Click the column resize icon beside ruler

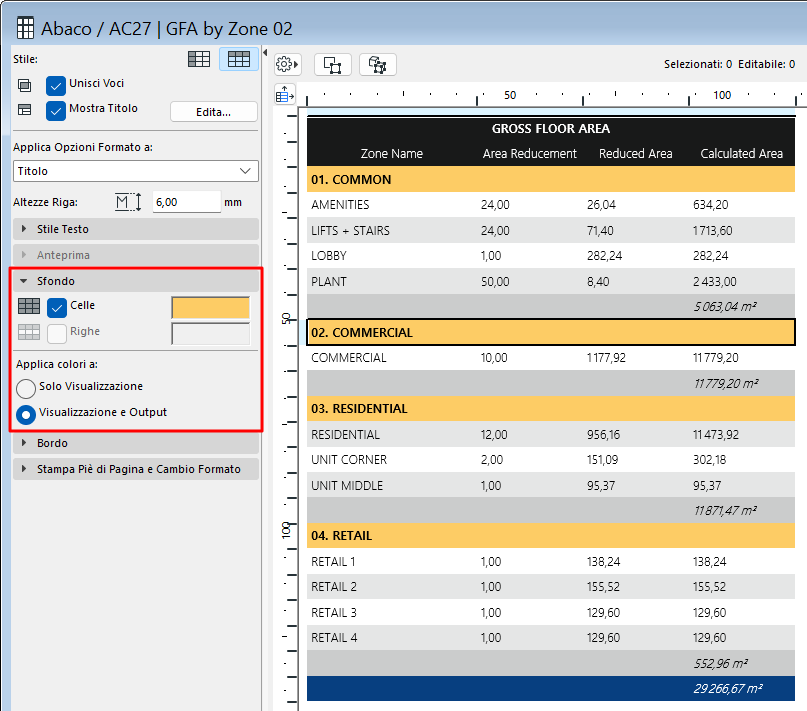pyautogui.click(x=285, y=94)
